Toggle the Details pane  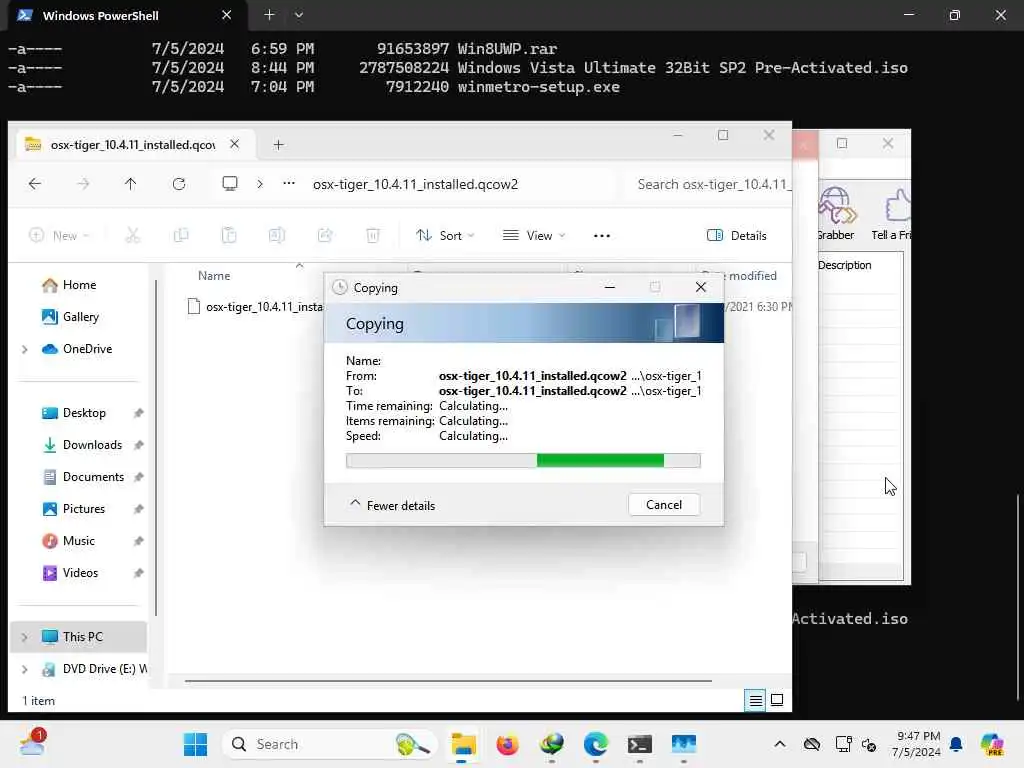click(x=737, y=235)
